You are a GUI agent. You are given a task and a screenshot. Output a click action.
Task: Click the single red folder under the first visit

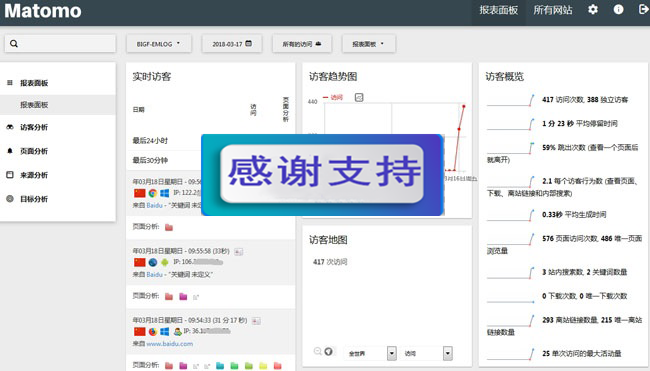pos(169,227)
